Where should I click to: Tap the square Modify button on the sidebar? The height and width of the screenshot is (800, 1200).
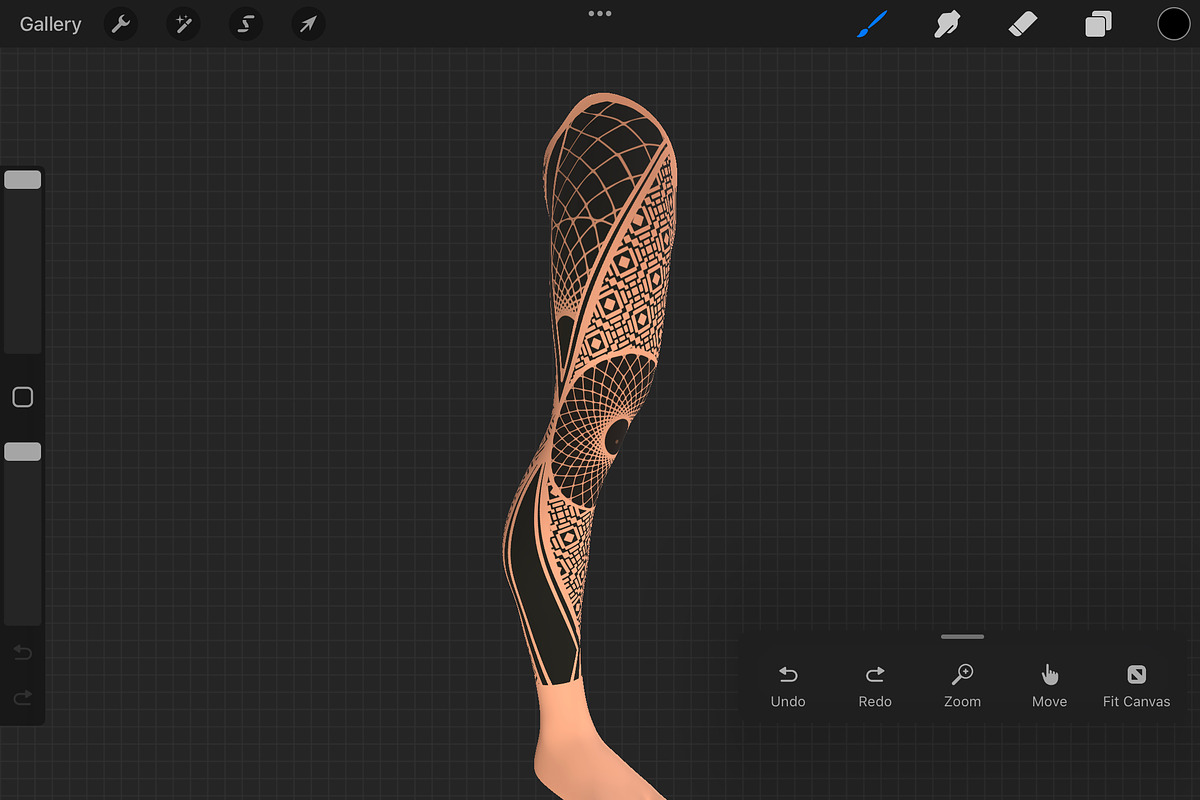pyautogui.click(x=22, y=396)
